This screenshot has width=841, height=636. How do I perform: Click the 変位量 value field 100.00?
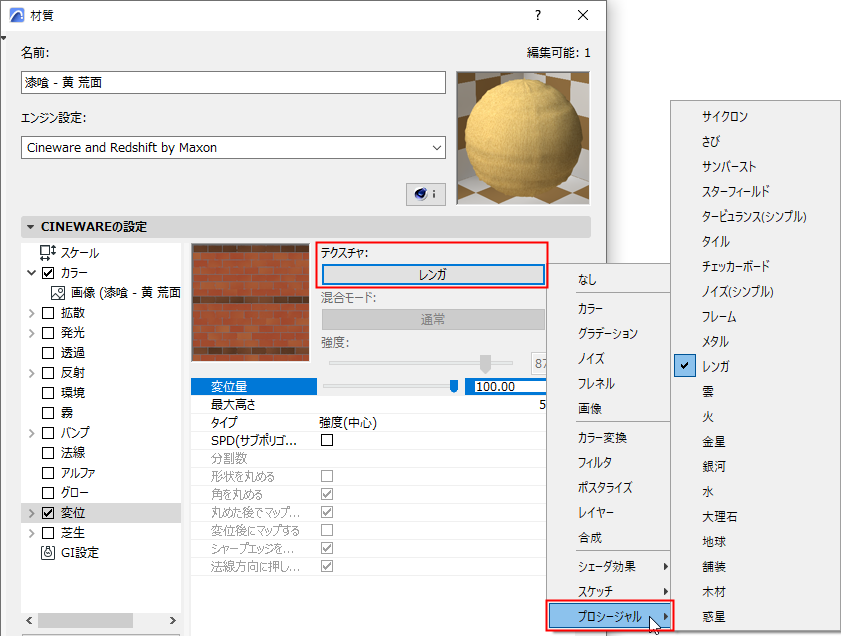point(505,387)
